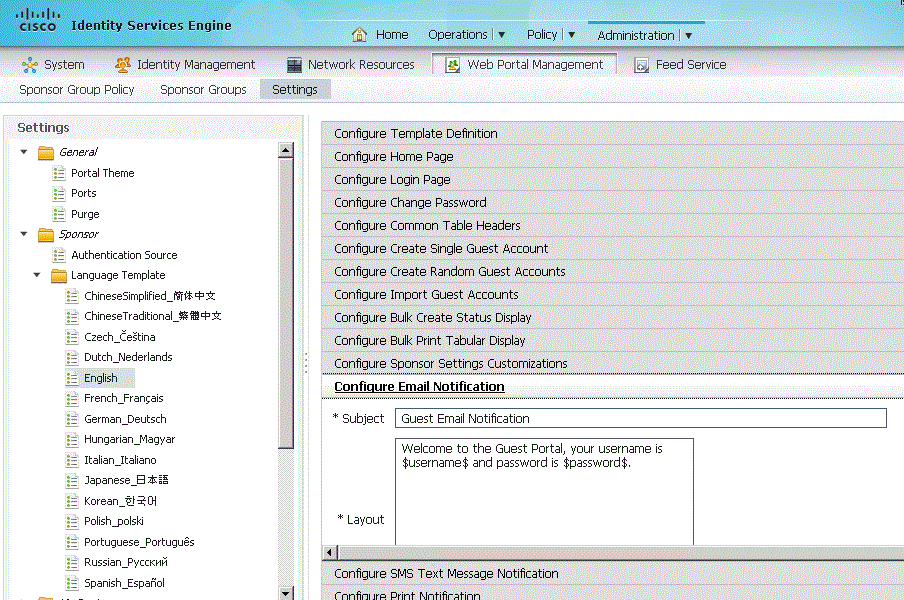The image size is (904, 600).
Task: Click the Portal Theme list icon
Action: point(59,173)
